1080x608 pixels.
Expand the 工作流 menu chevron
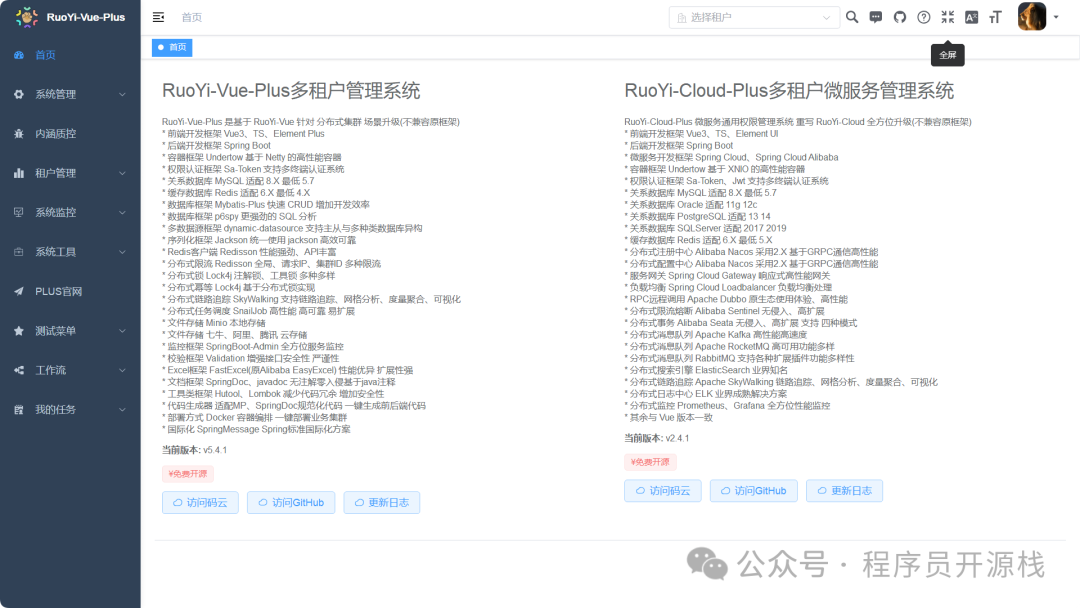coord(122,370)
